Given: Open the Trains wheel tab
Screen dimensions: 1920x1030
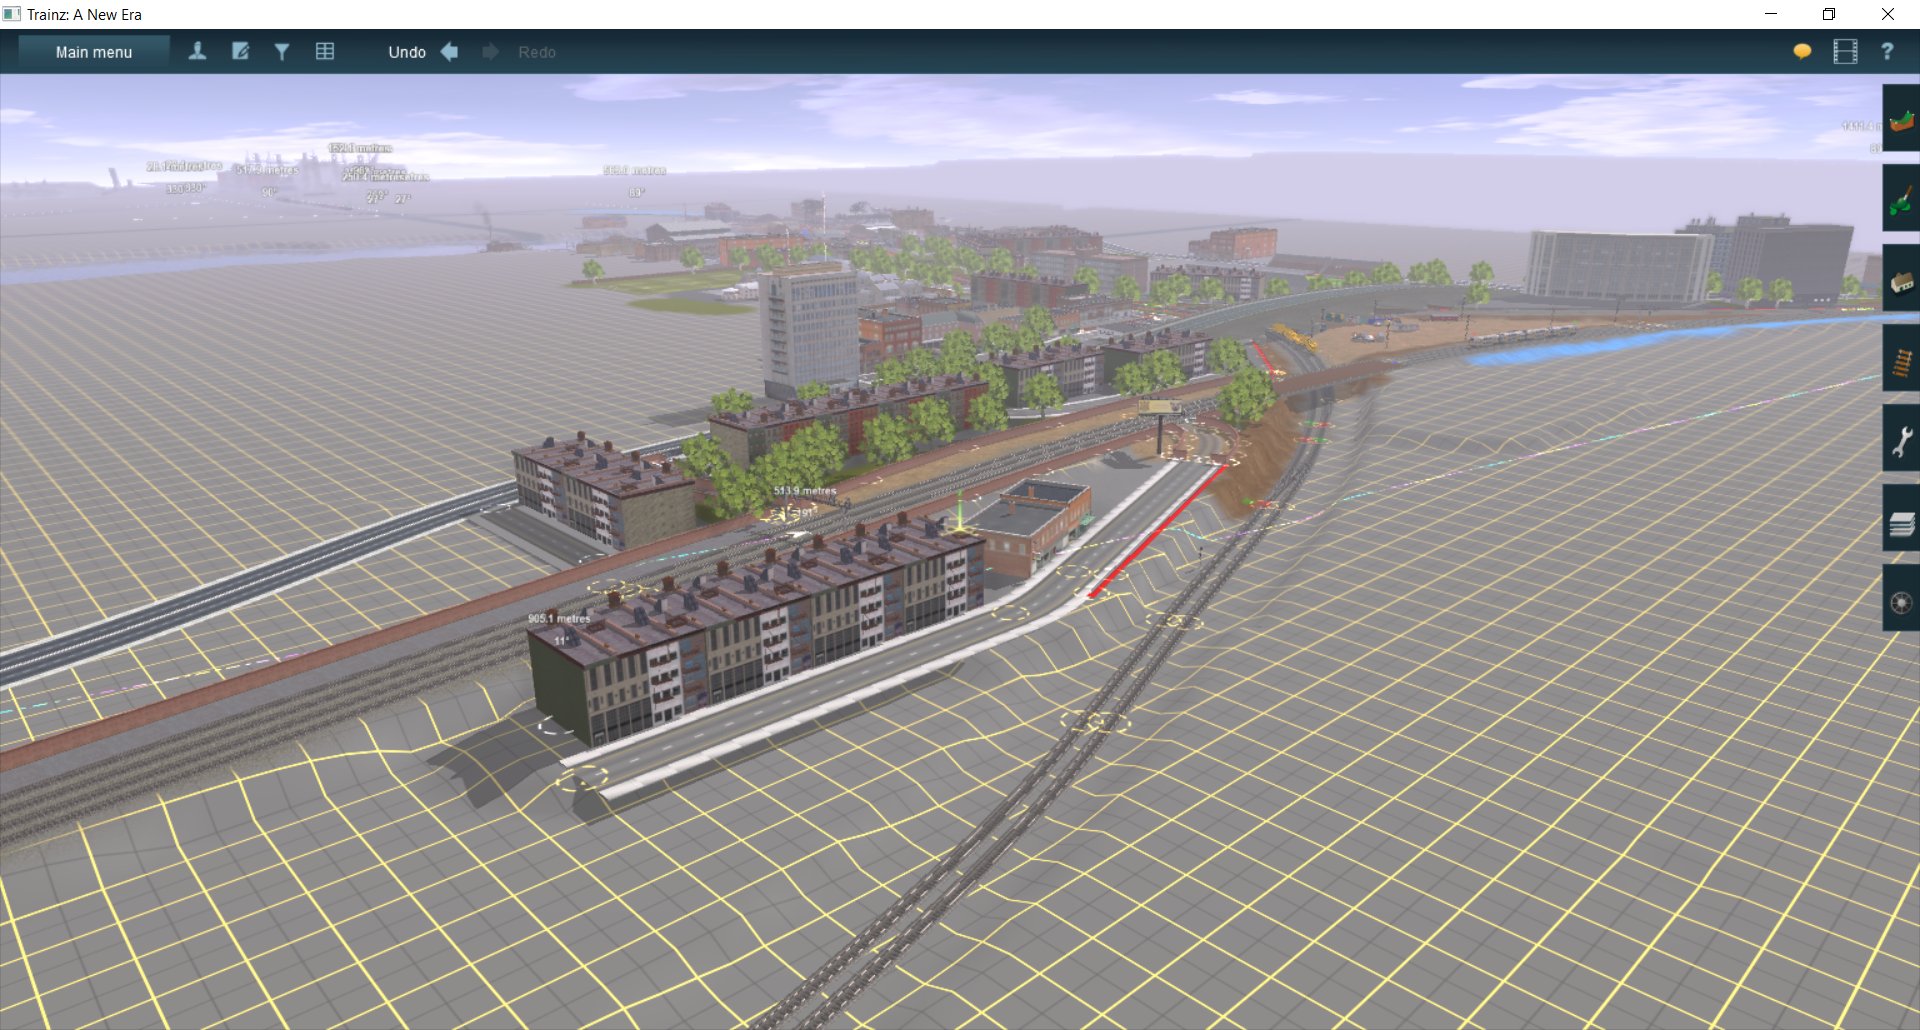Looking at the screenshot, I should pos(1901,599).
